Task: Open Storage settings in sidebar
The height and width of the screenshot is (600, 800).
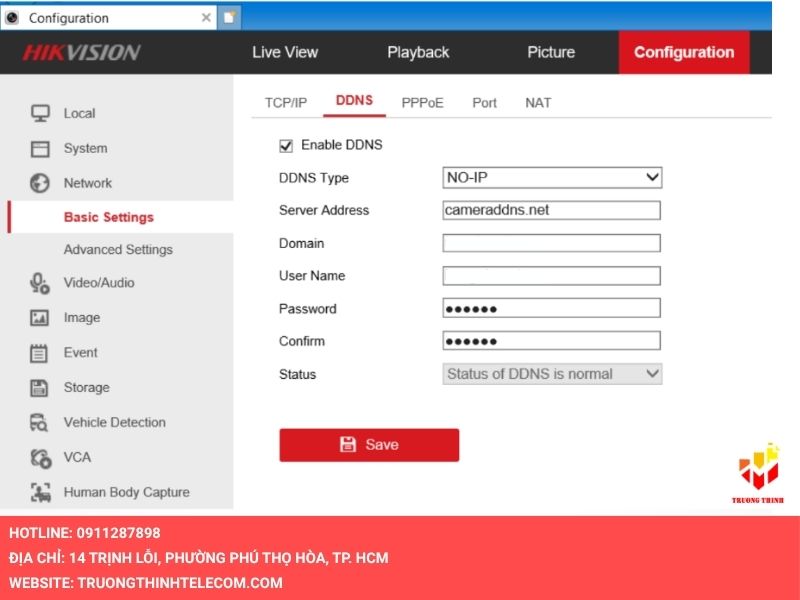Action: click(x=86, y=388)
